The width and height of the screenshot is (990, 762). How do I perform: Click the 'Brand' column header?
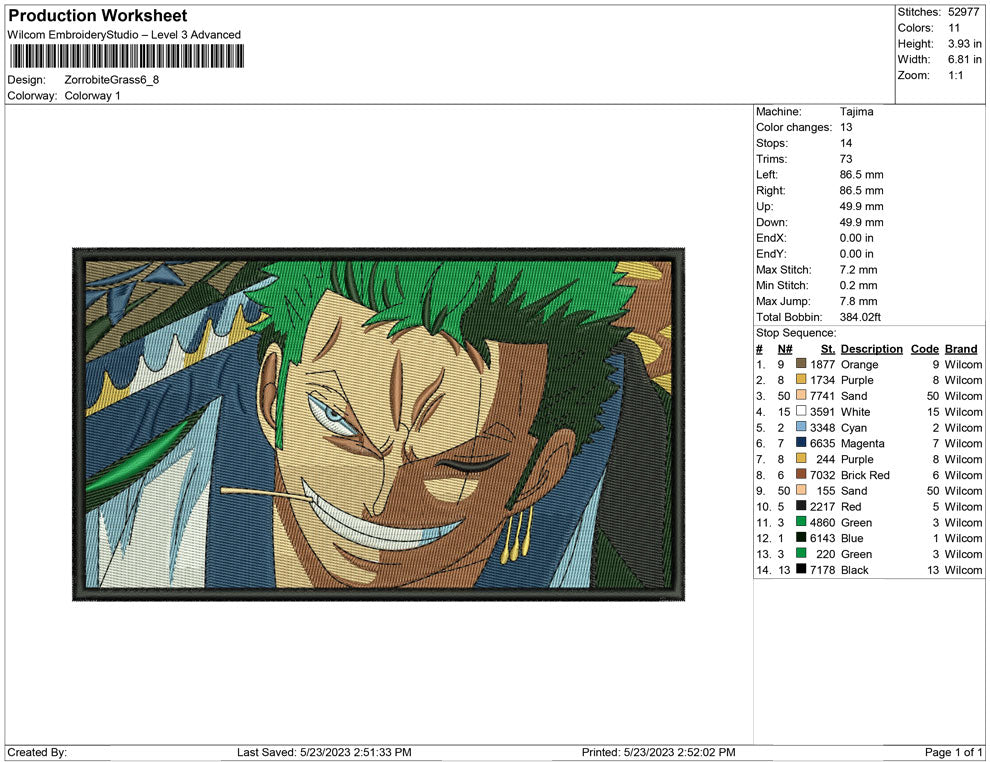pyautogui.click(x=961, y=348)
